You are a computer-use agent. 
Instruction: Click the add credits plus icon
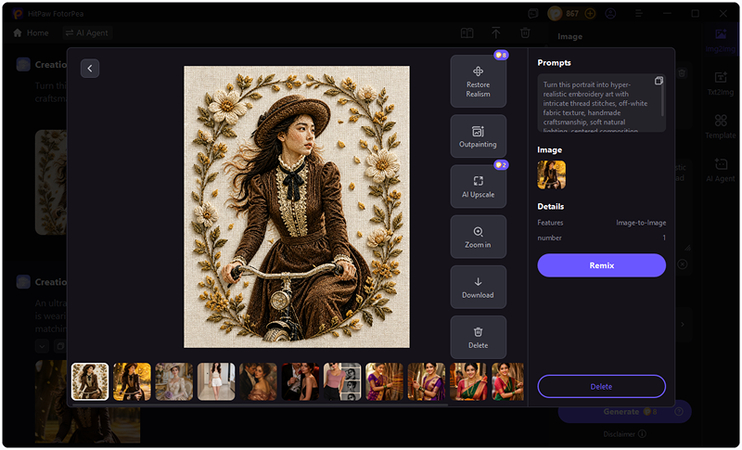[x=590, y=13]
